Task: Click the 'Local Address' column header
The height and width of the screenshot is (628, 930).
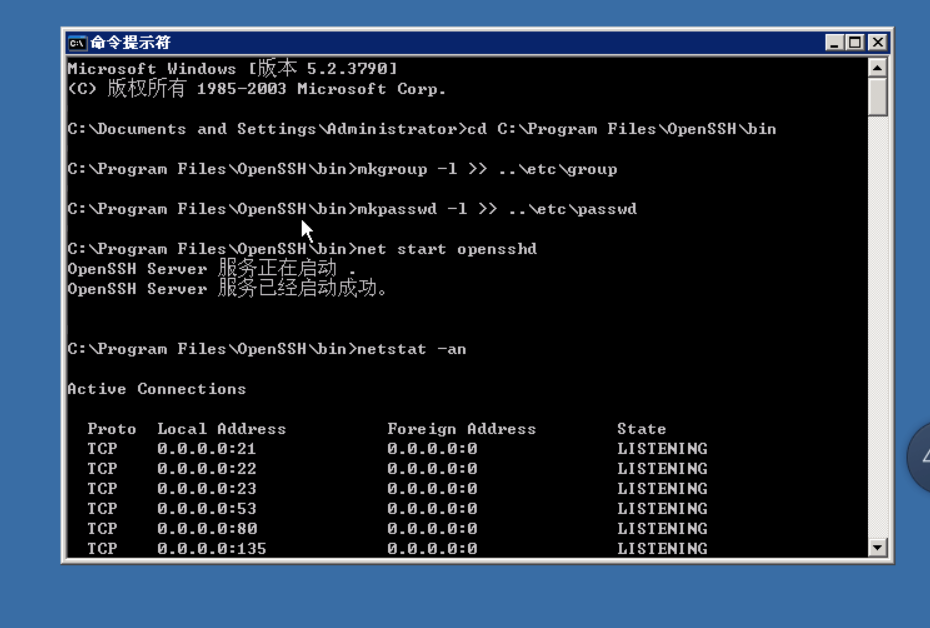Action: point(221,429)
